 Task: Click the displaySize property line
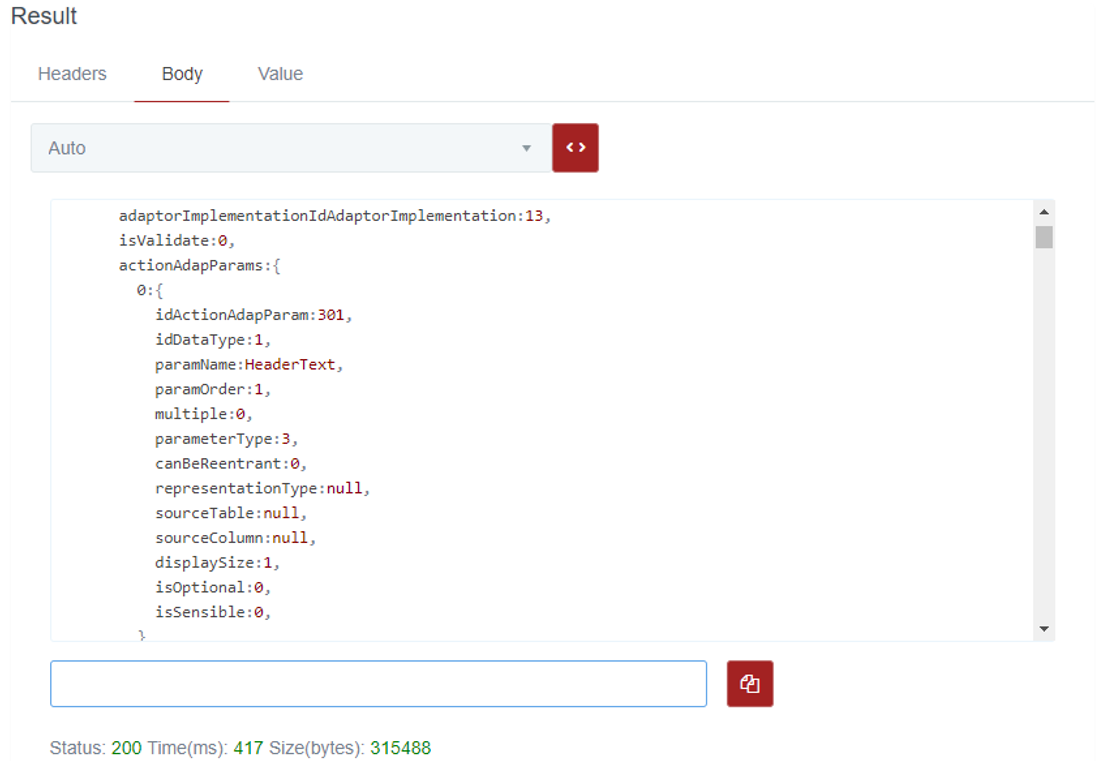click(x=217, y=563)
